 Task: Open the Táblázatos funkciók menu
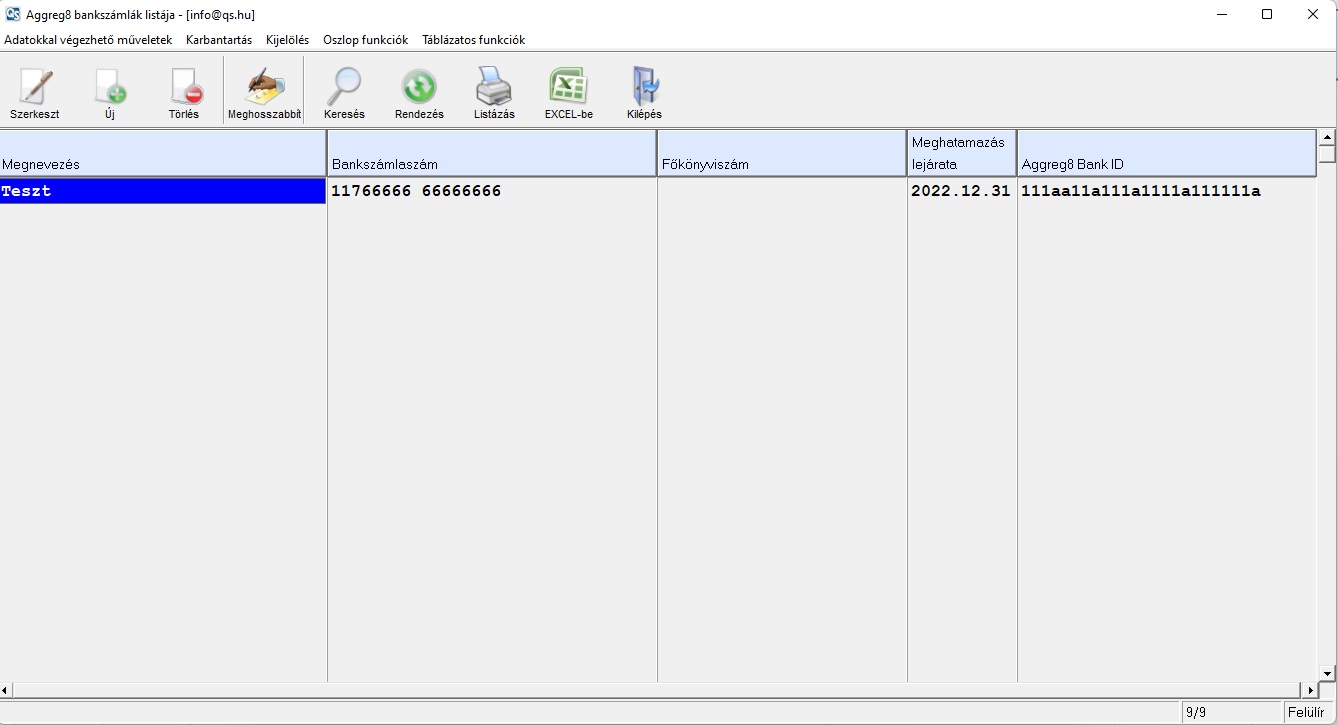click(x=473, y=40)
